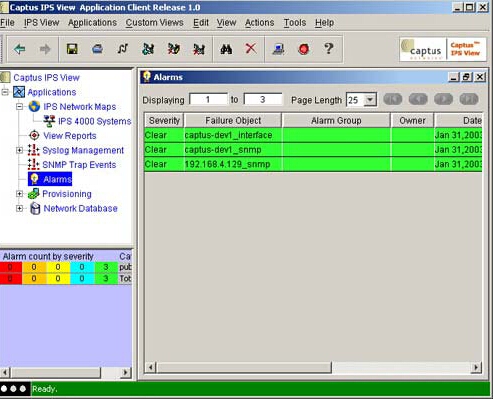This screenshot has width=493, height=399.
Task: Click the Applications map icon in tree
Action: point(19,92)
